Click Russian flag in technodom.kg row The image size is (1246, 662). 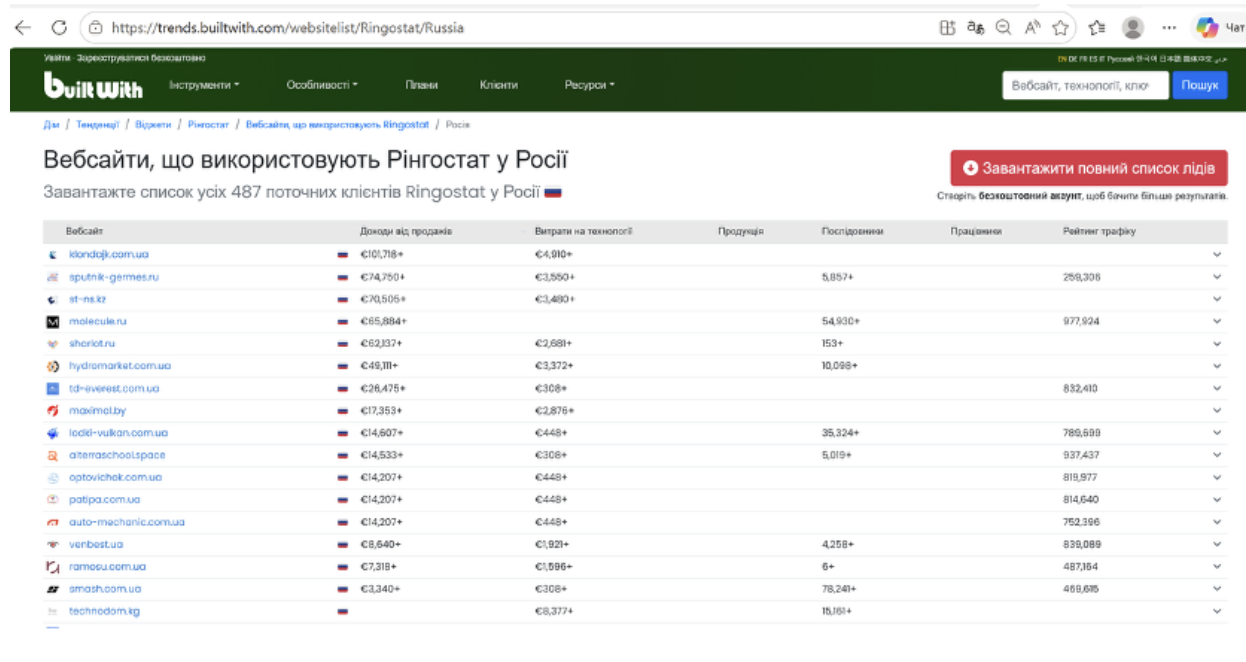[x=343, y=611]
